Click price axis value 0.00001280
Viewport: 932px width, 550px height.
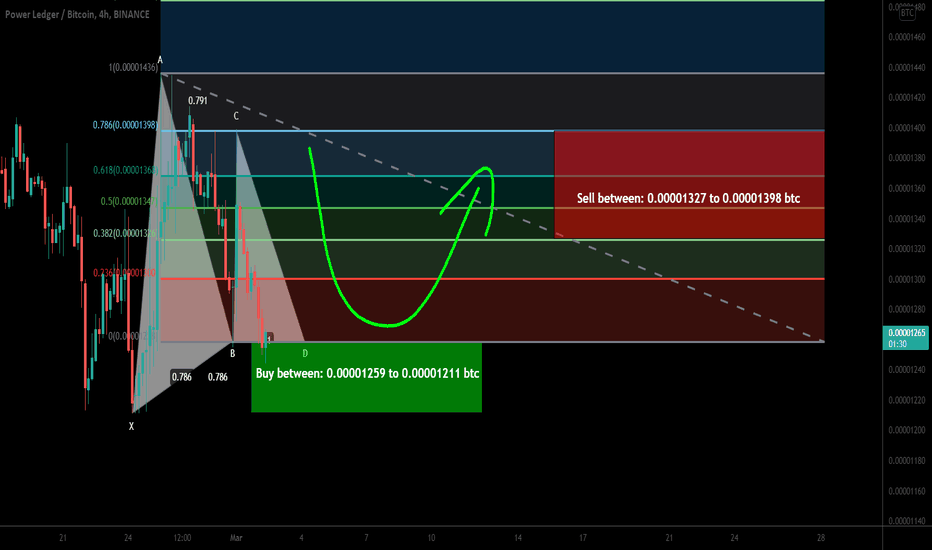point(906,309)
